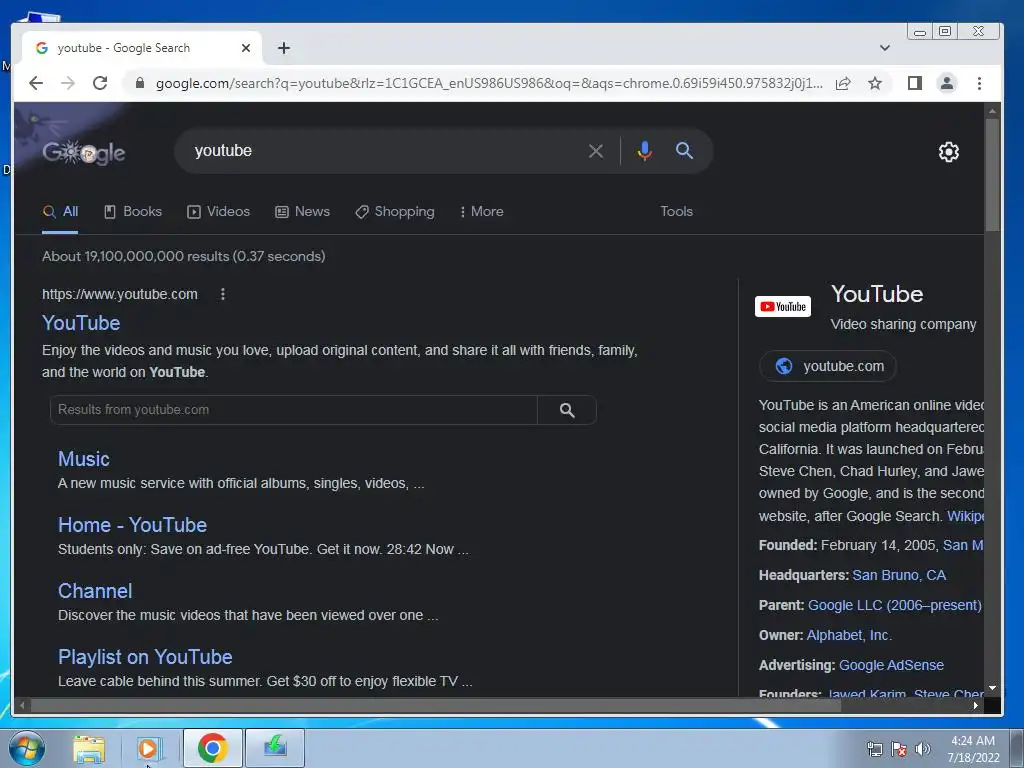Image resolution: width=1024 pixels, height=768 pixels.
Task: Open the Channel sitelink
Action: (x=95, y=590)
